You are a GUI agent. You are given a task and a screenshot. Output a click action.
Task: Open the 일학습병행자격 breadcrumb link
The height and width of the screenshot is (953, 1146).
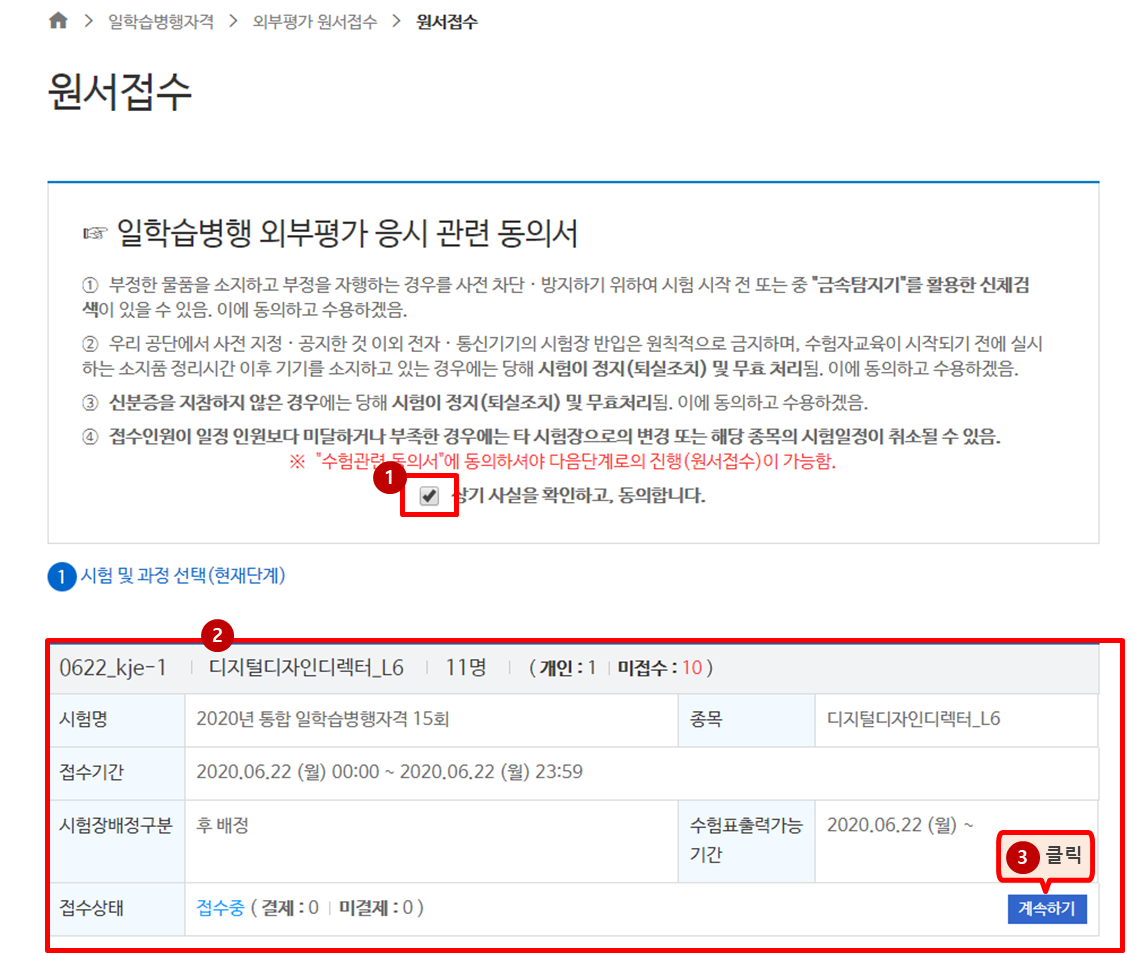point(161,22)
